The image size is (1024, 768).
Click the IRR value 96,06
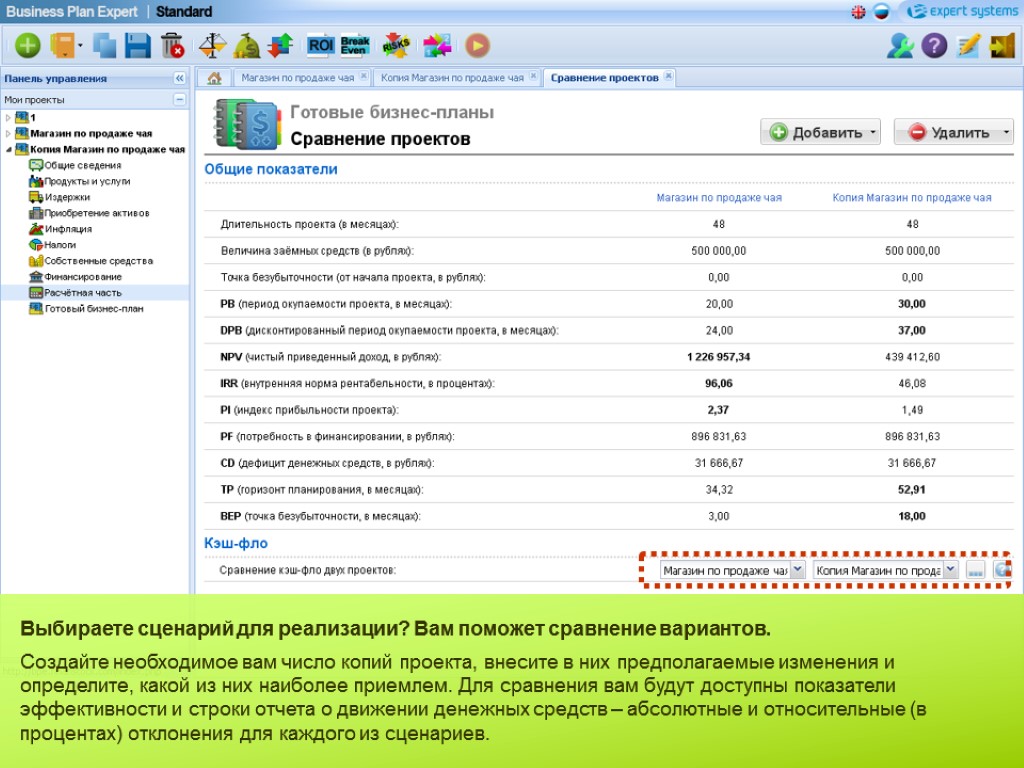point(718,383)
